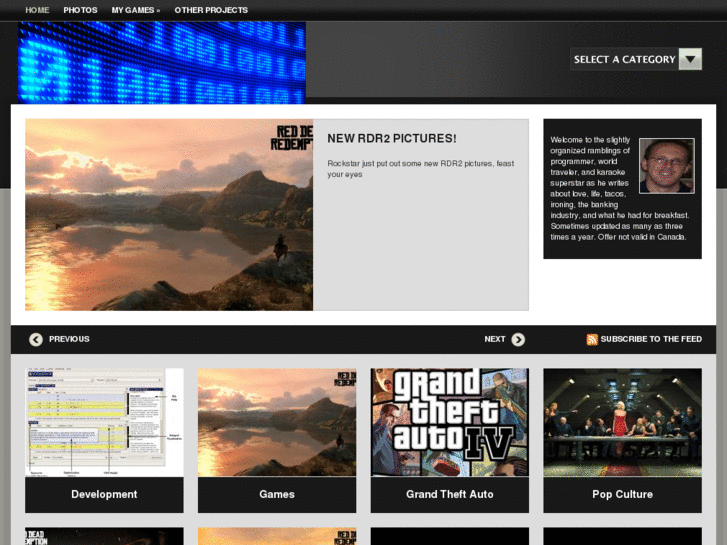Click the large featured Red Dead Redemption image
The width and height of the screenshot is (727, 545).
point(169,215)
